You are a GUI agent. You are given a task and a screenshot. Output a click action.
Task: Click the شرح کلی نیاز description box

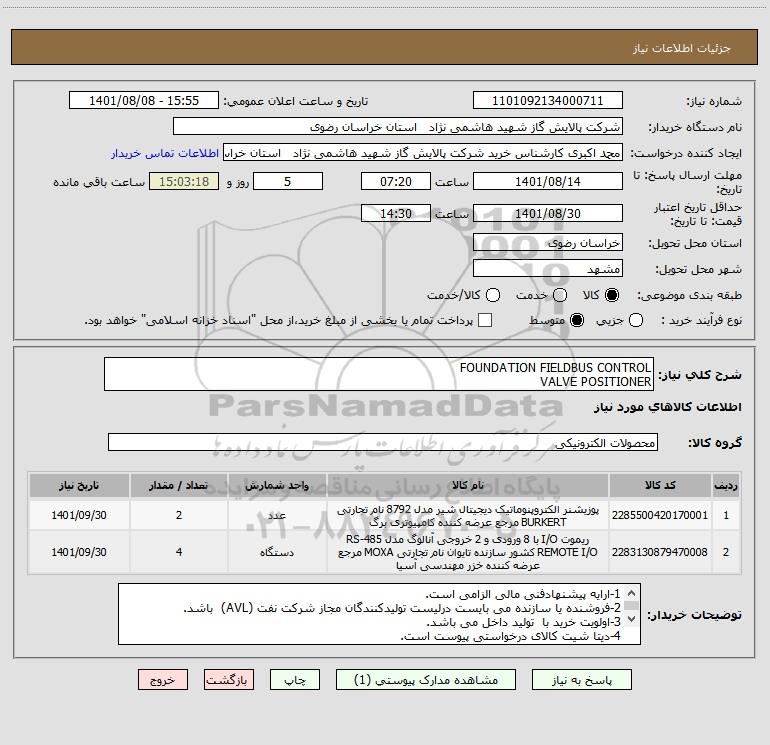point(379,374)
